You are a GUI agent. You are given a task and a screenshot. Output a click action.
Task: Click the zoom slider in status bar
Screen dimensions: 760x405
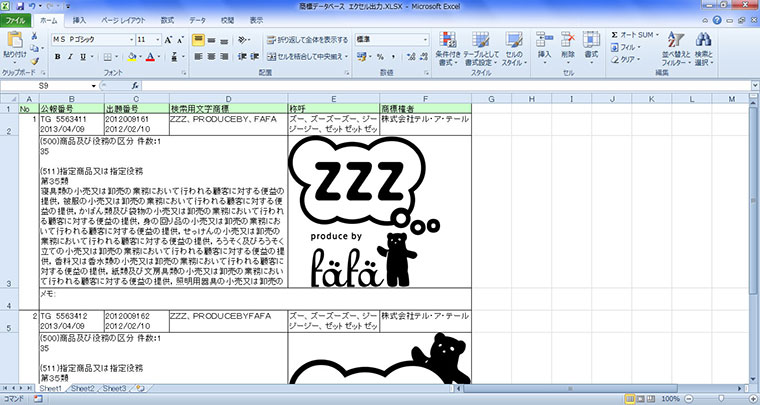[720, 399]
